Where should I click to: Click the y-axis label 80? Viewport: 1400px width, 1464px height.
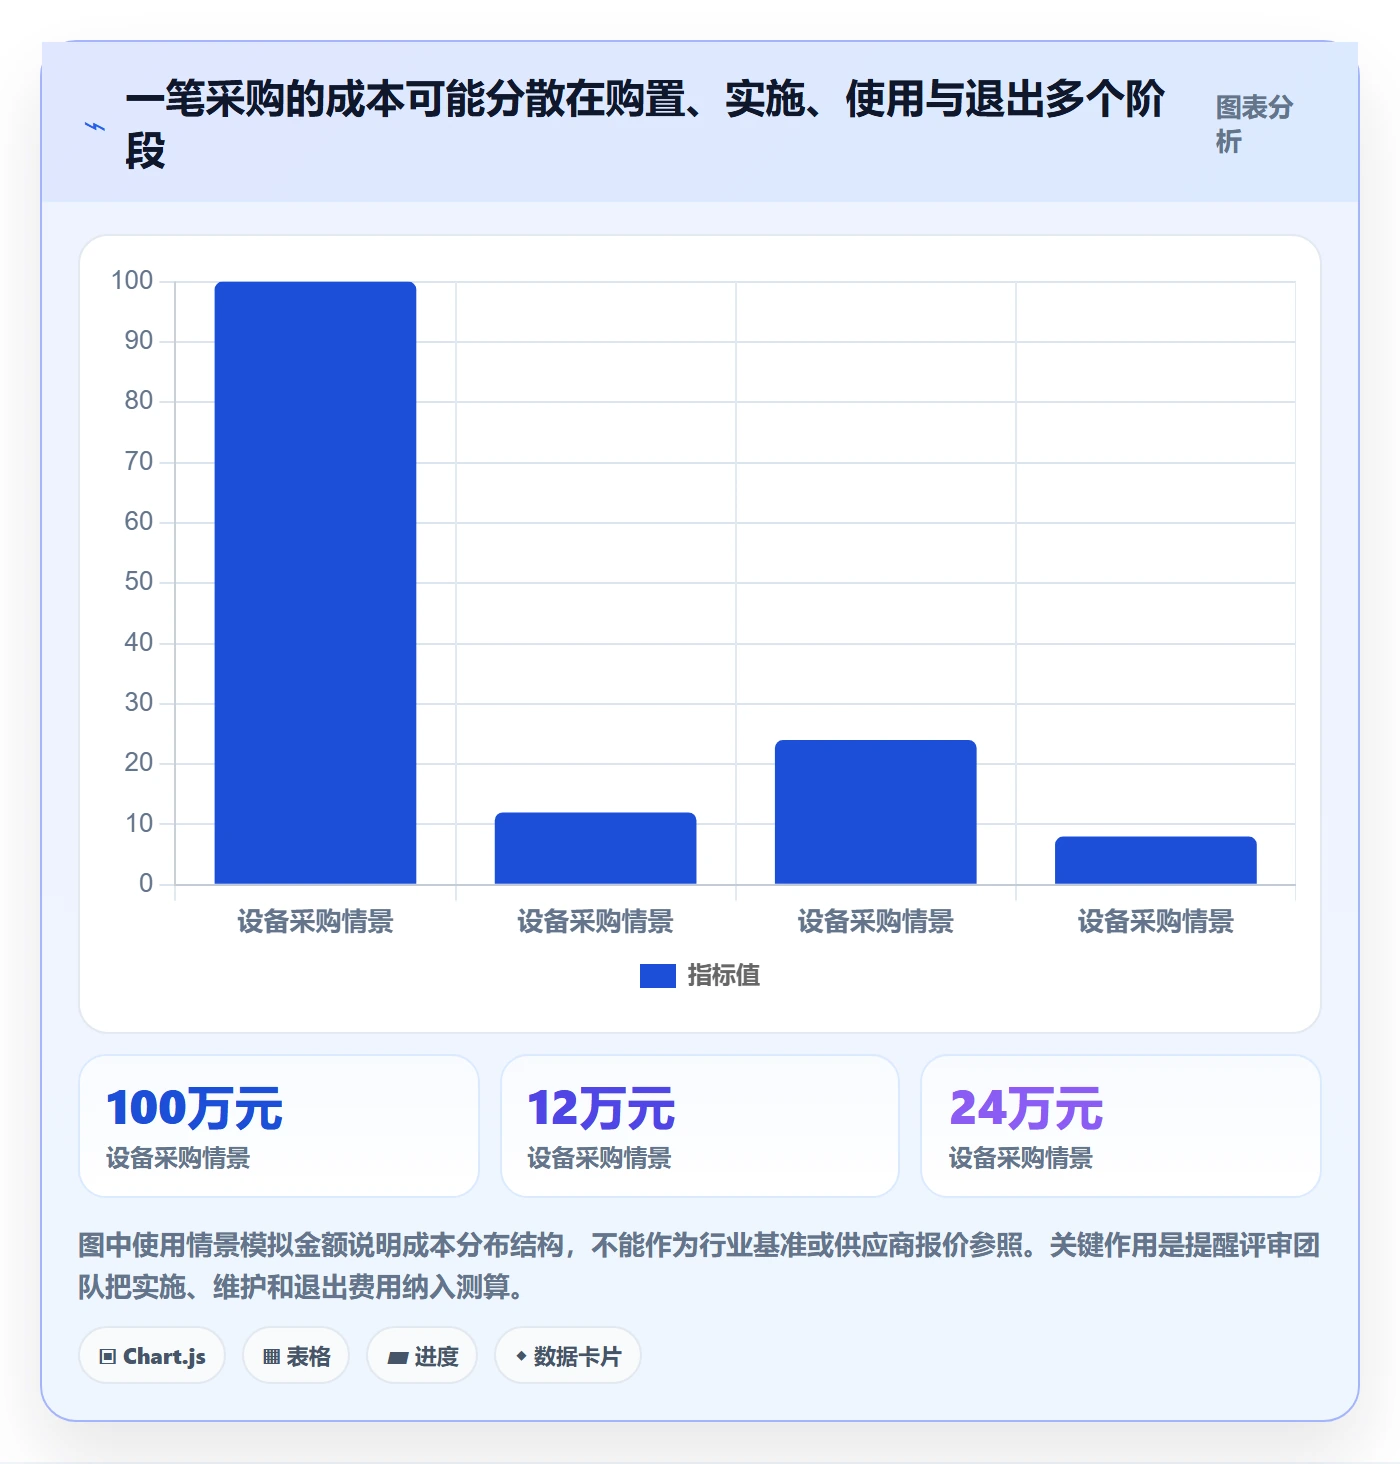138,401
